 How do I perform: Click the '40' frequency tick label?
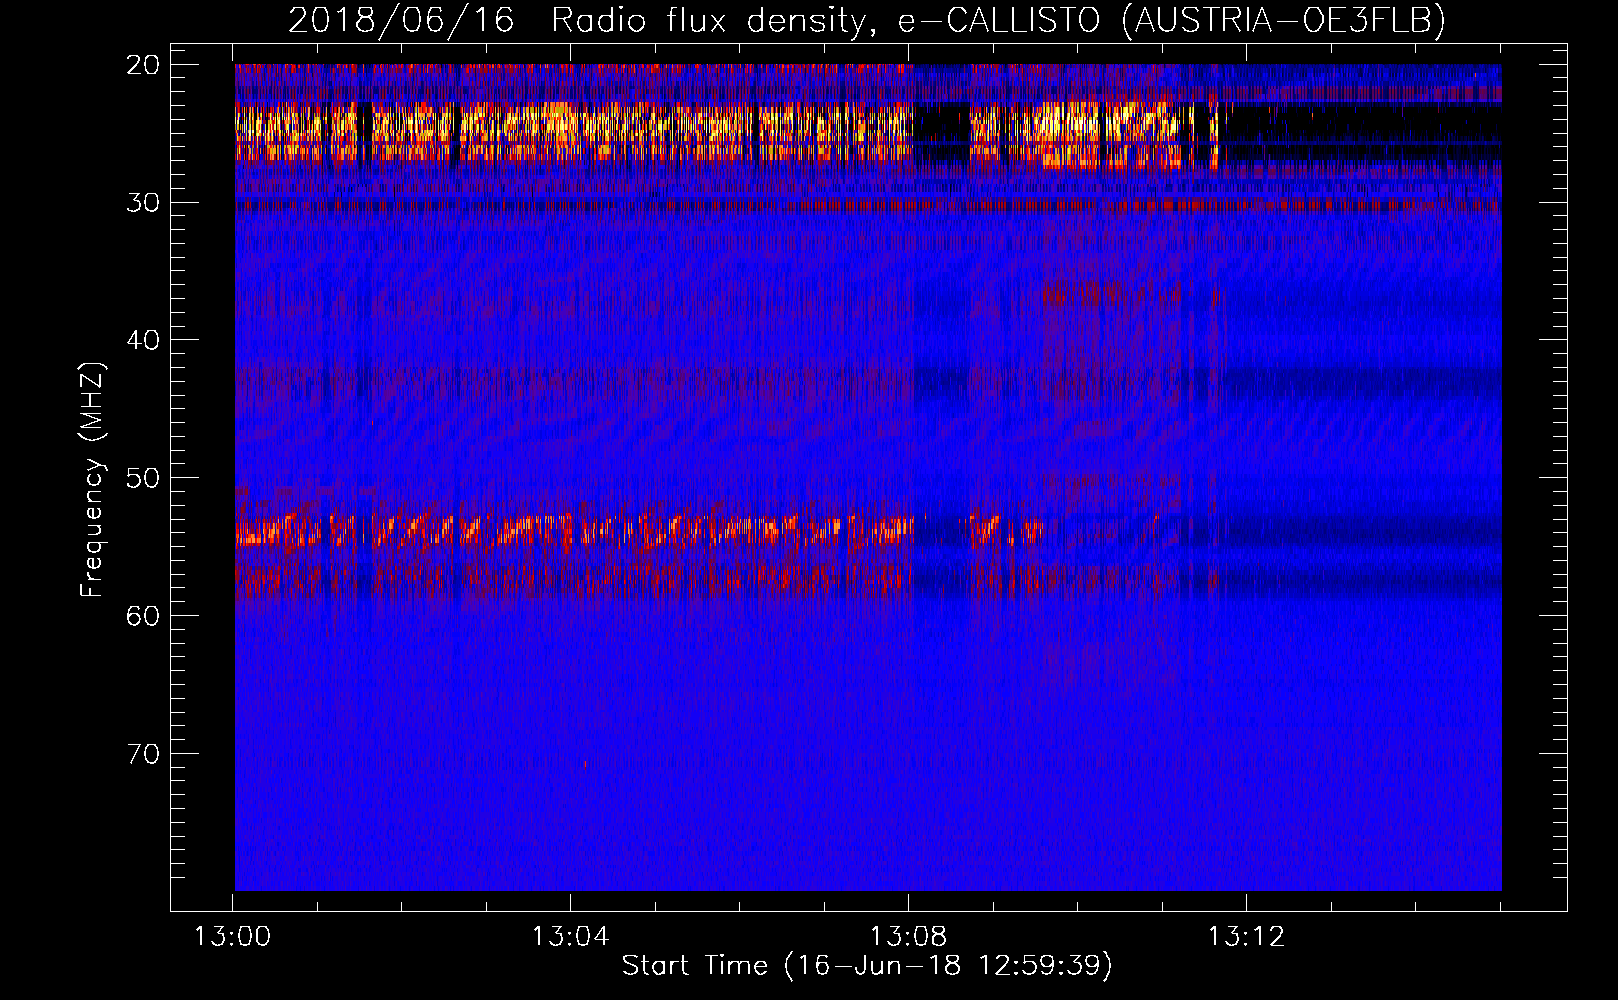click(144, 340)
